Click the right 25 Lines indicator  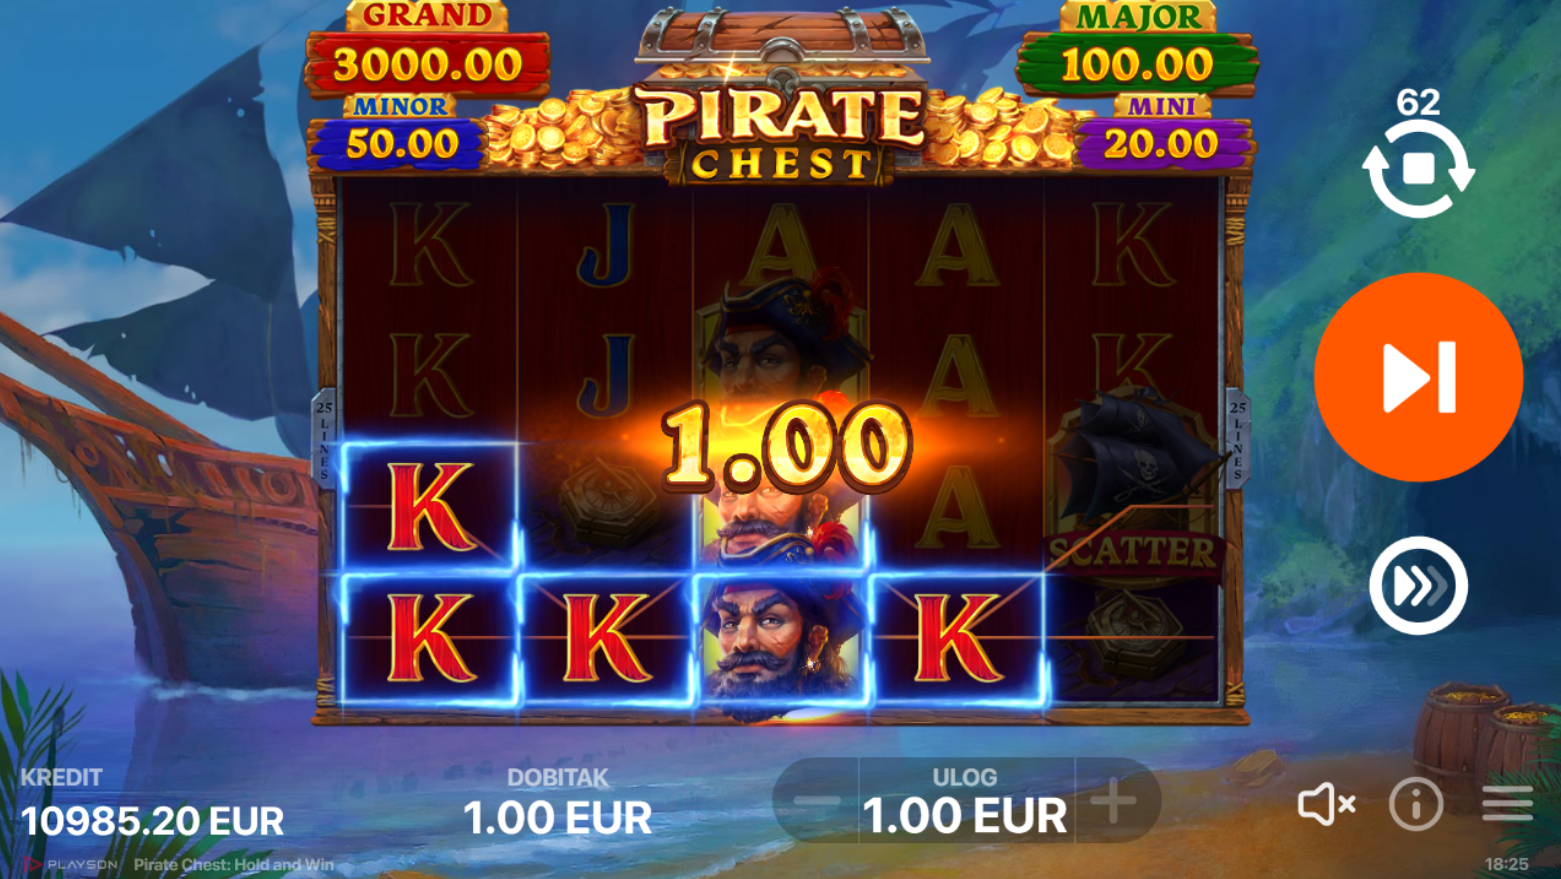pos(1238,439)
